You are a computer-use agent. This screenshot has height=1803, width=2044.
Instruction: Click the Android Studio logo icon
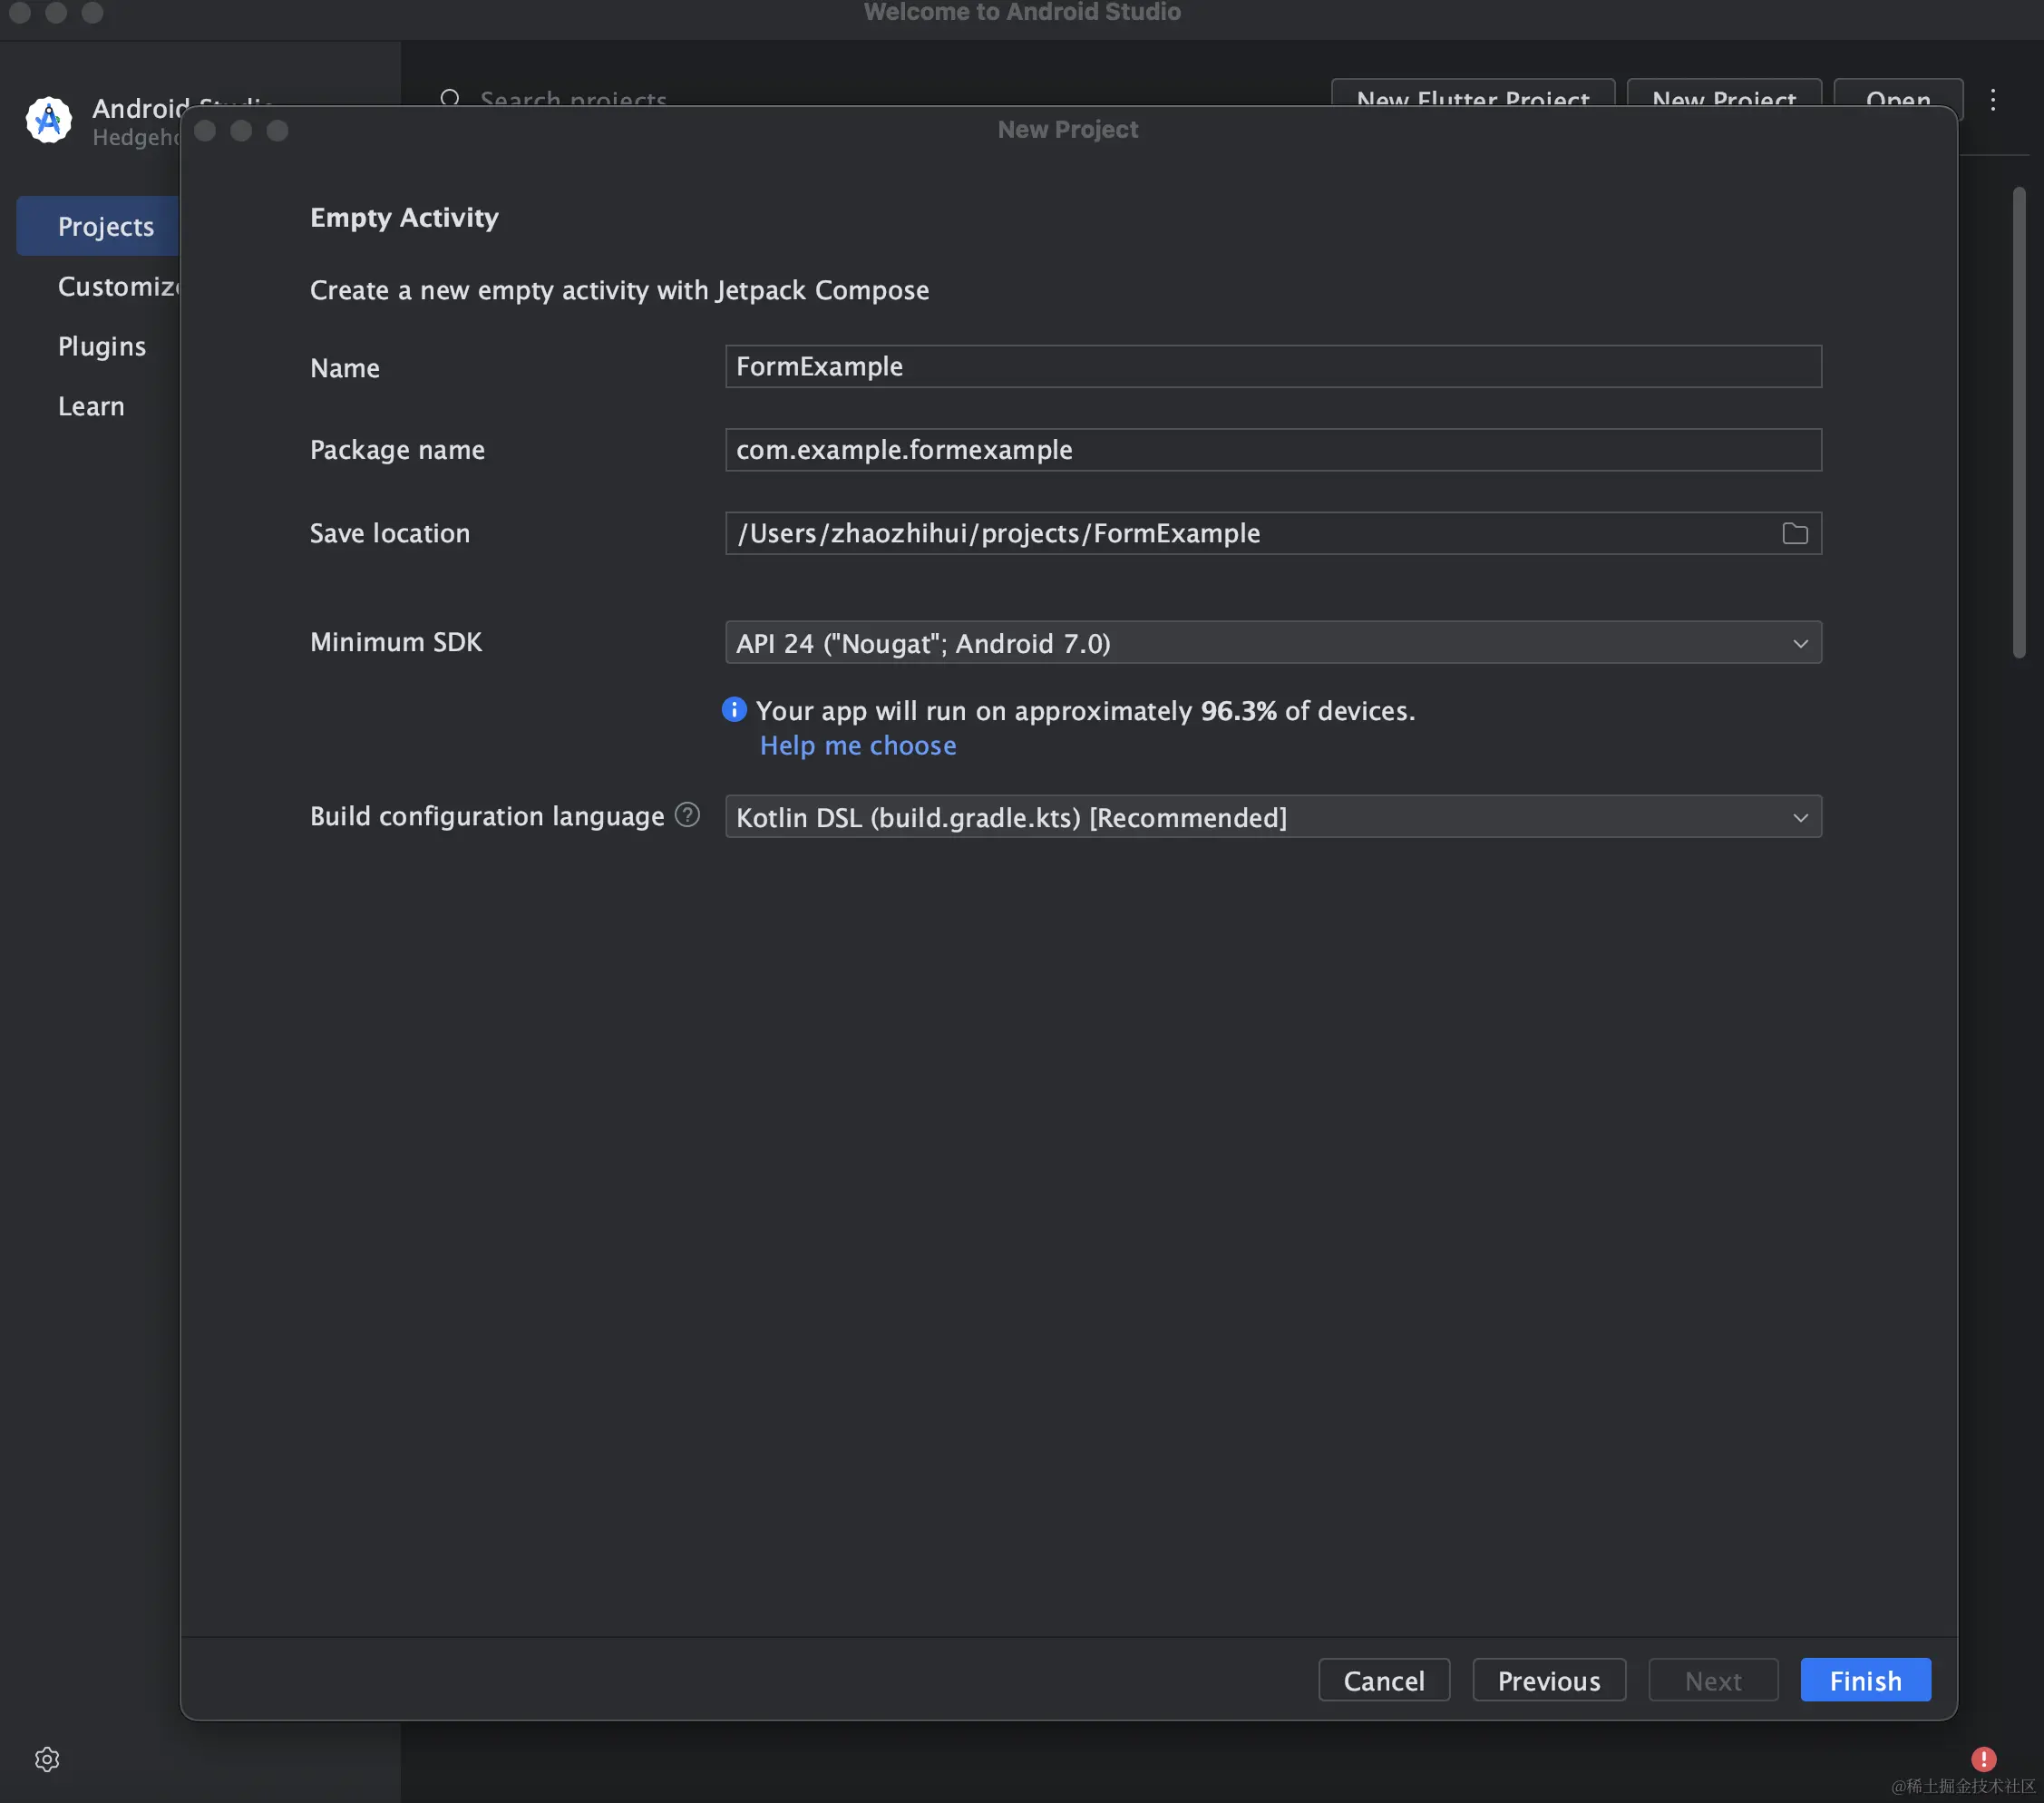(x=49, y=120)
